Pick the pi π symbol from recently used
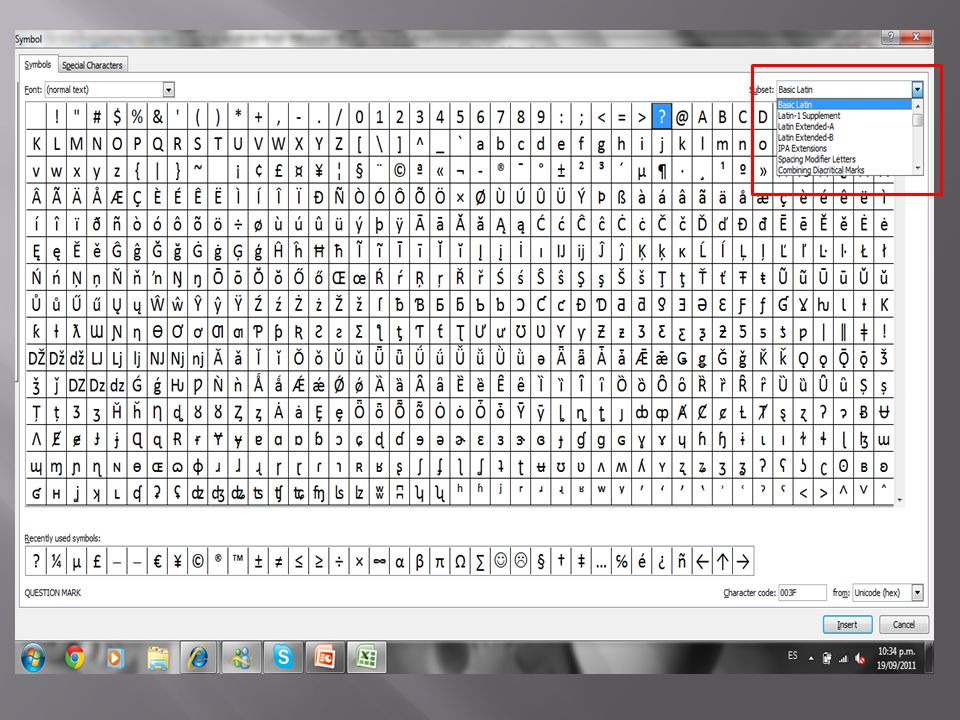 click(440, 561)
